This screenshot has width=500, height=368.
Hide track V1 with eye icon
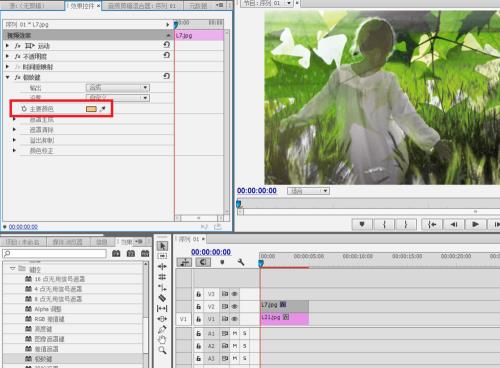point(234,319)
